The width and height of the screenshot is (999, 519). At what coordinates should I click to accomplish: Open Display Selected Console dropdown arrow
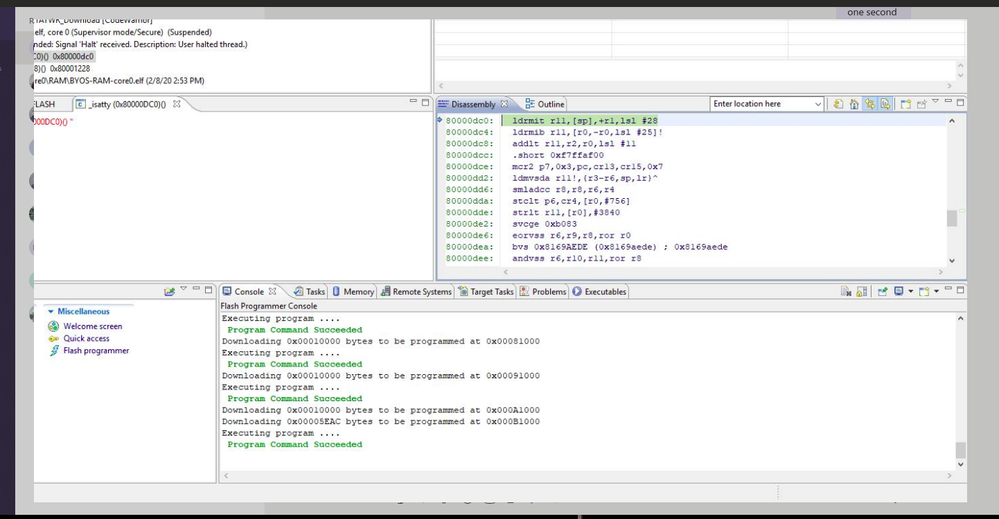[x=910, y=292]
